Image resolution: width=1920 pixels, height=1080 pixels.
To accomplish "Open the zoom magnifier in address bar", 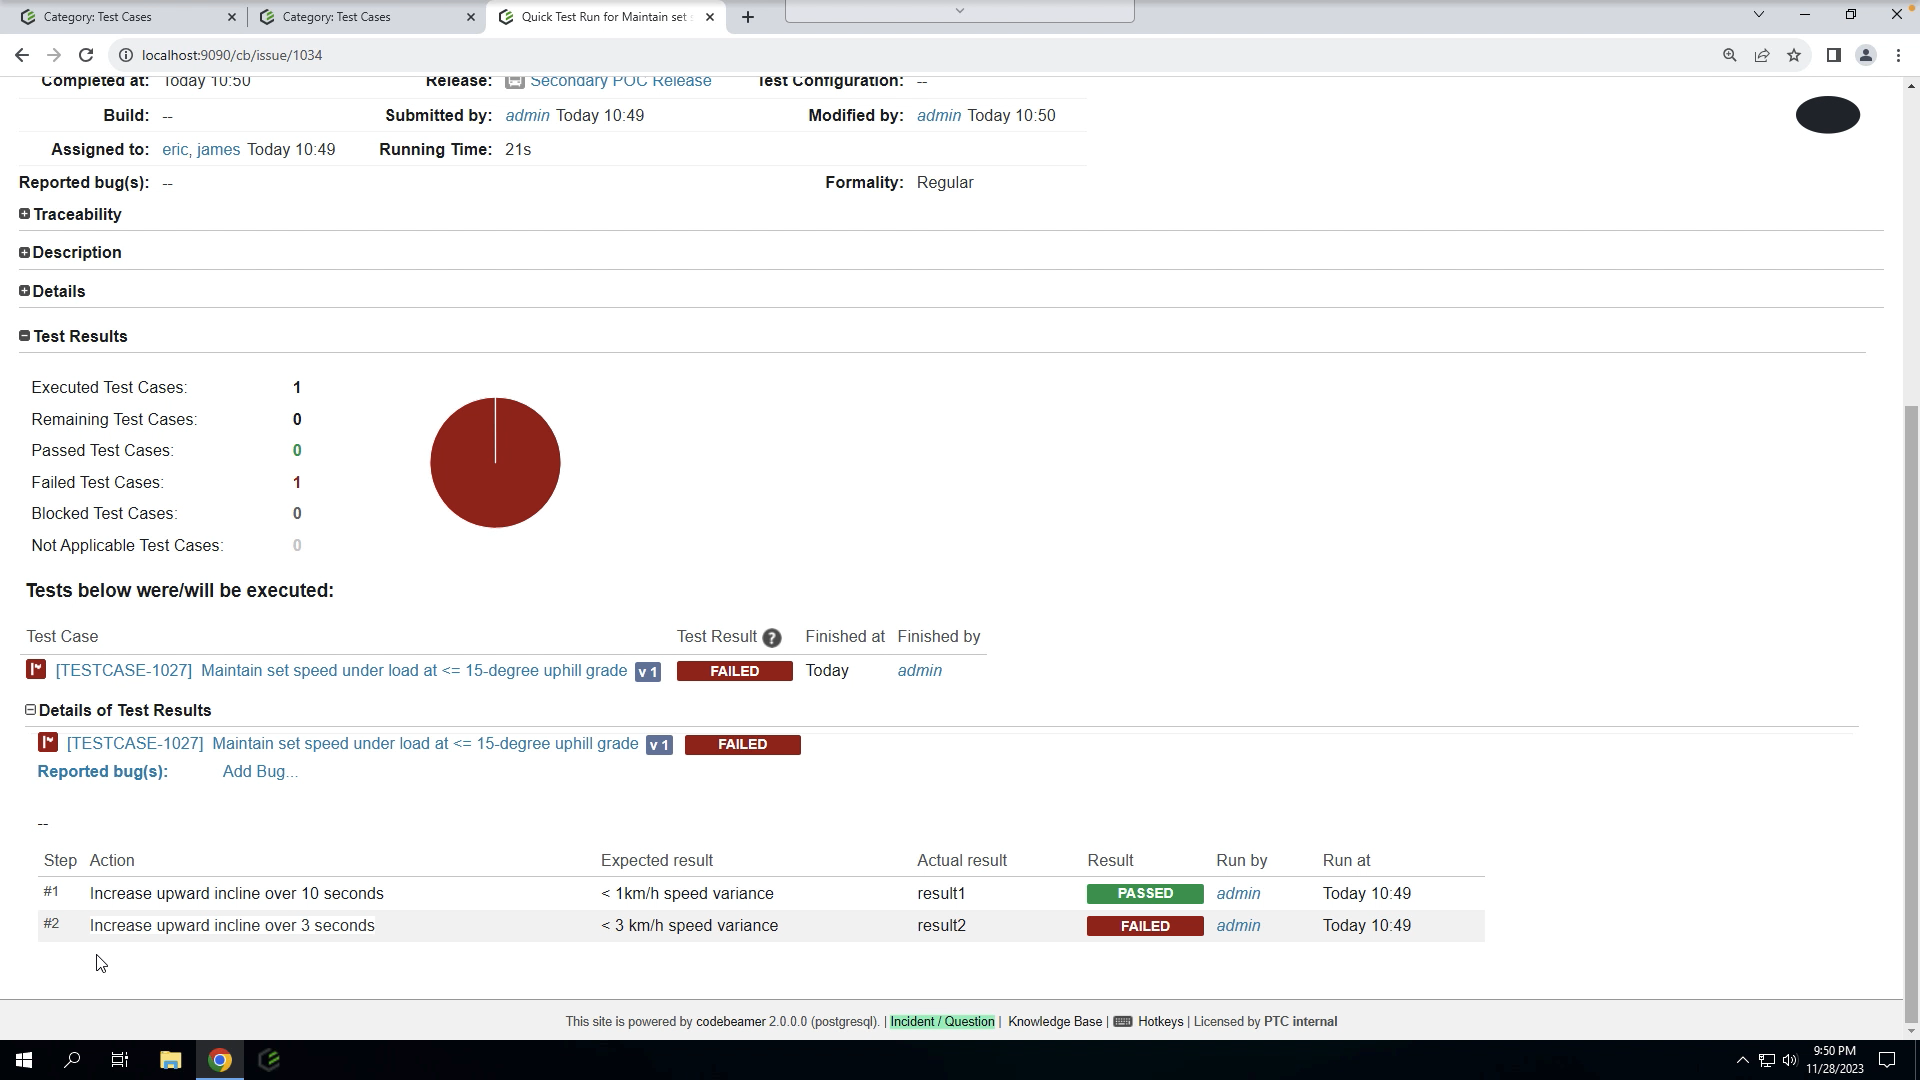I will tap(1729, 55).
